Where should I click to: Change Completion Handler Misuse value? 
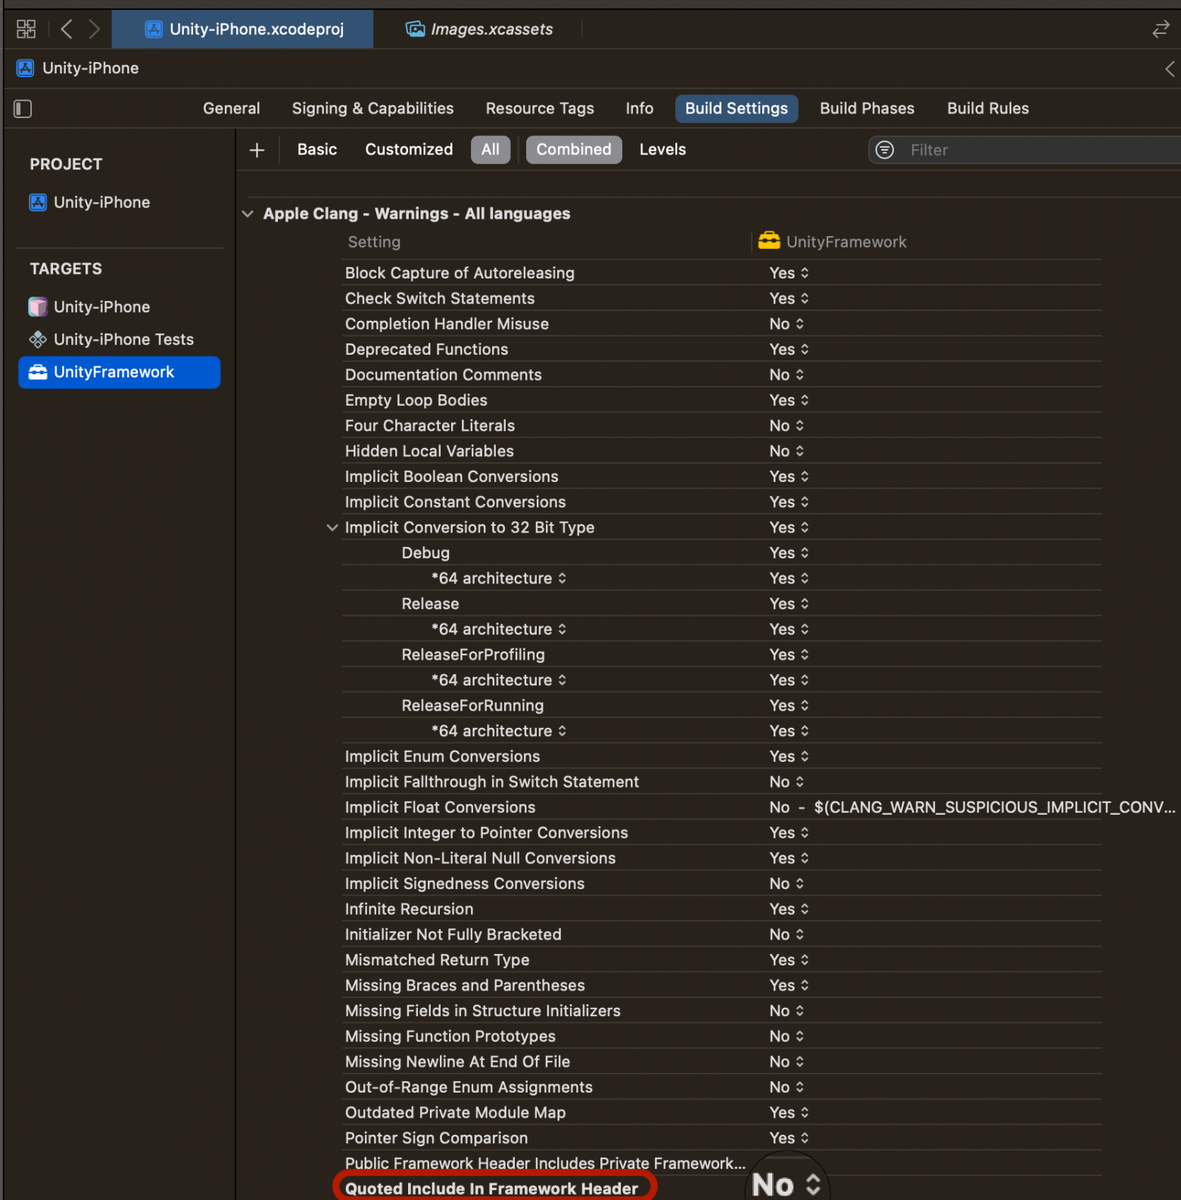787,324
